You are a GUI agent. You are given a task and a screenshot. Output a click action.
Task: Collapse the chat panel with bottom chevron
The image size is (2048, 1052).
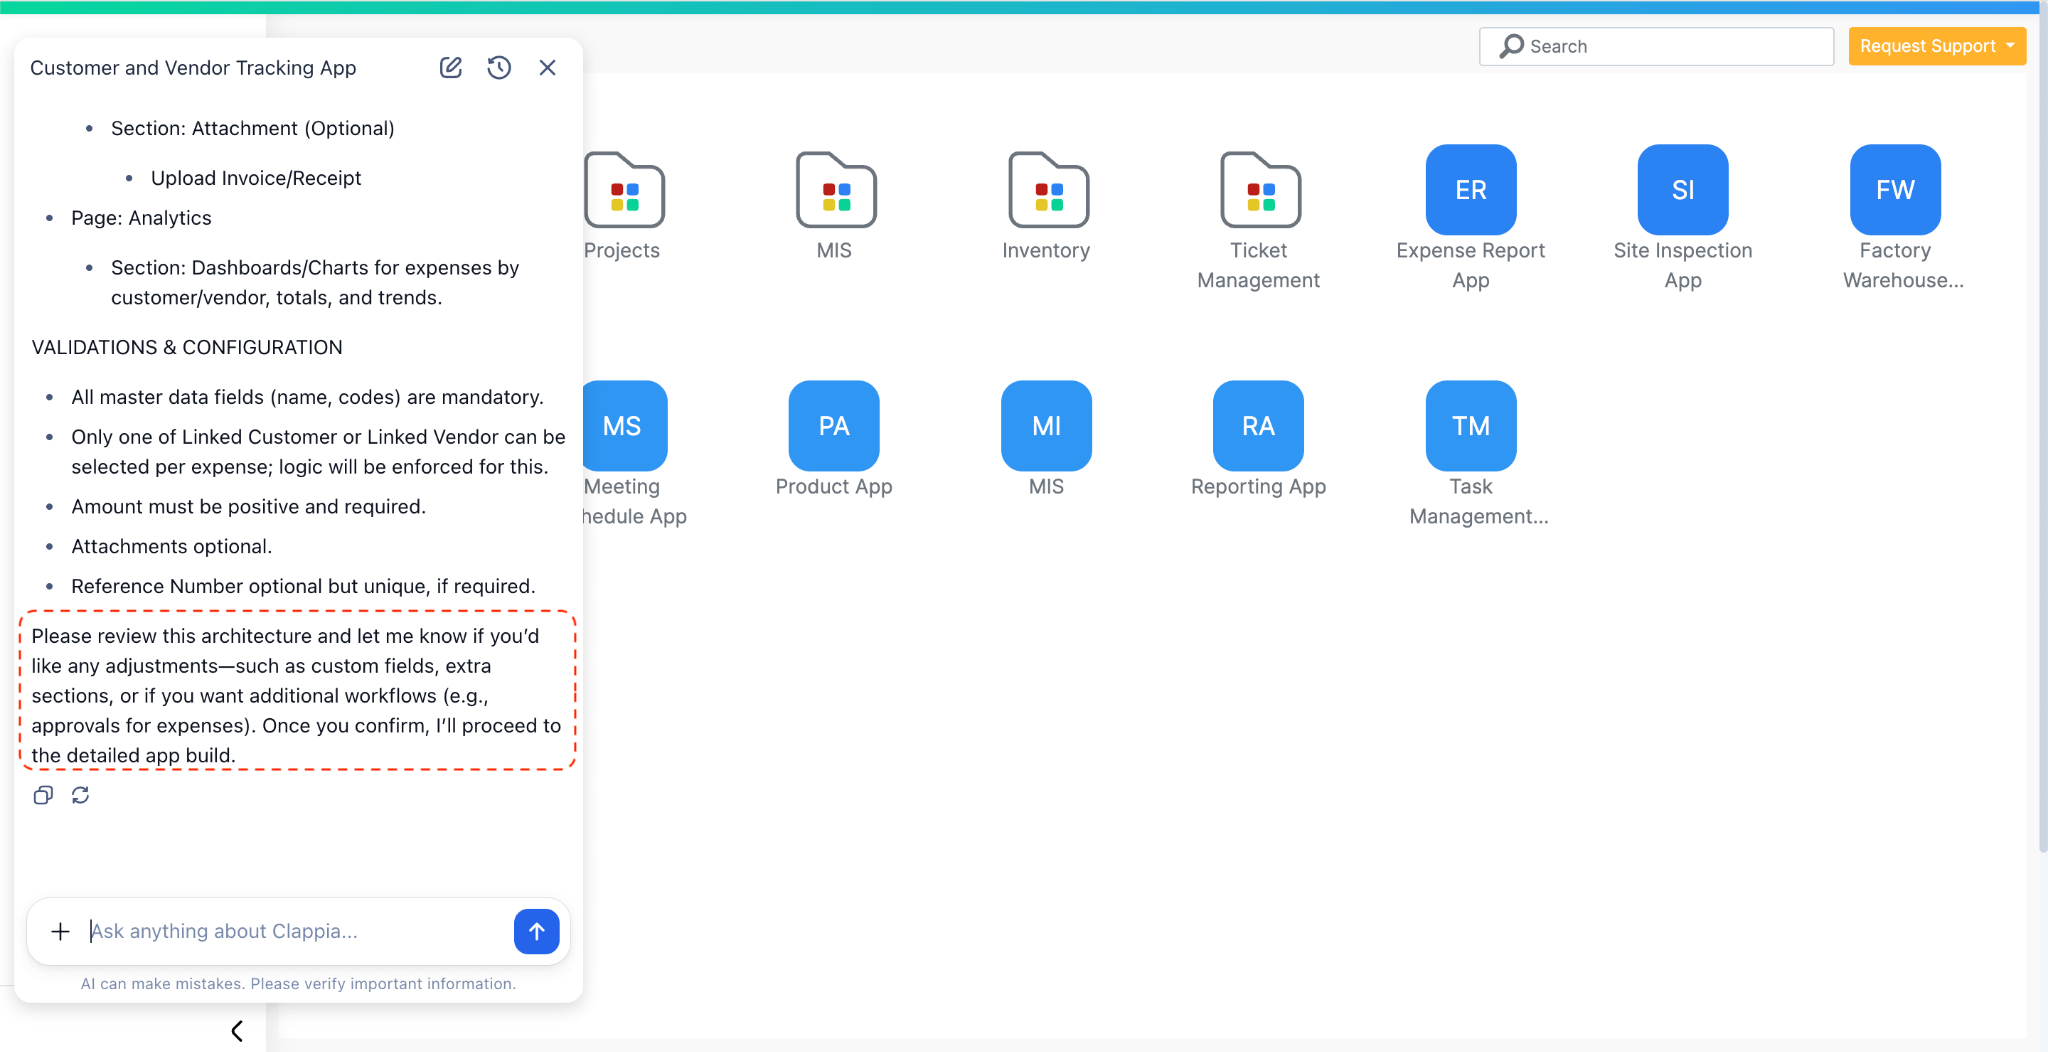coord(238,1030)
